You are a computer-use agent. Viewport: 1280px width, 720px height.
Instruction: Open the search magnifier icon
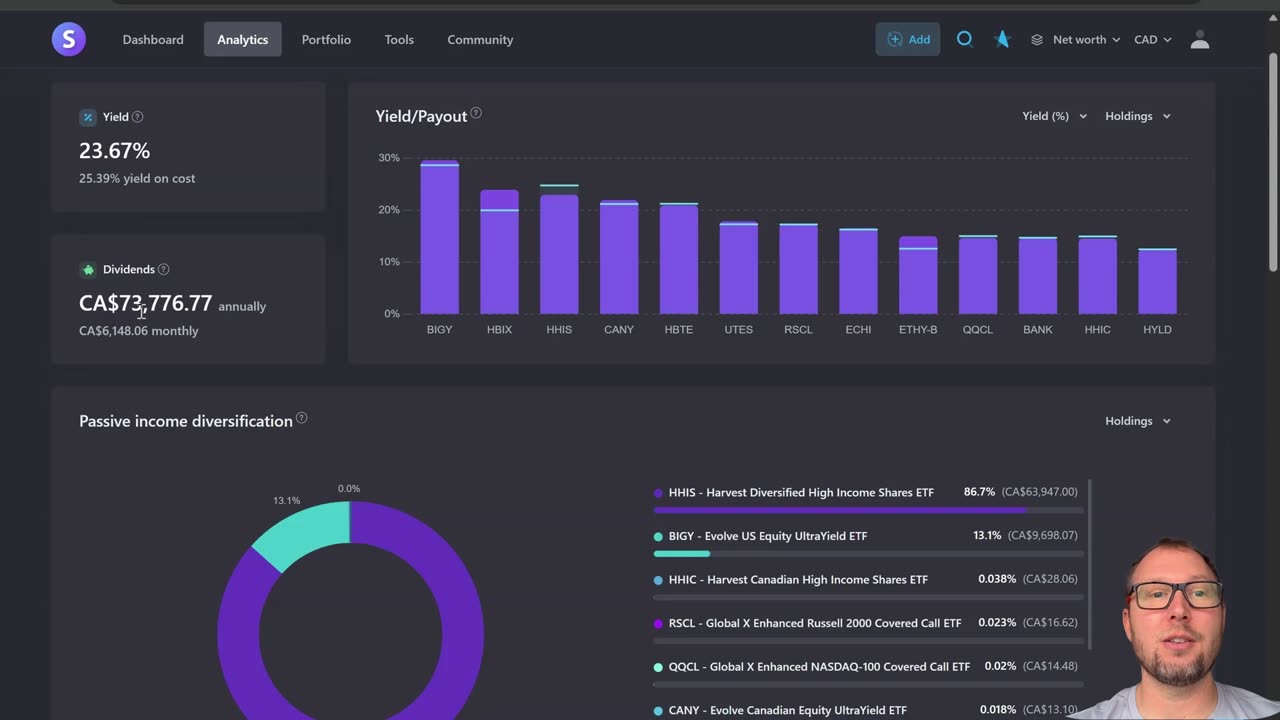(x=964, y=39)
